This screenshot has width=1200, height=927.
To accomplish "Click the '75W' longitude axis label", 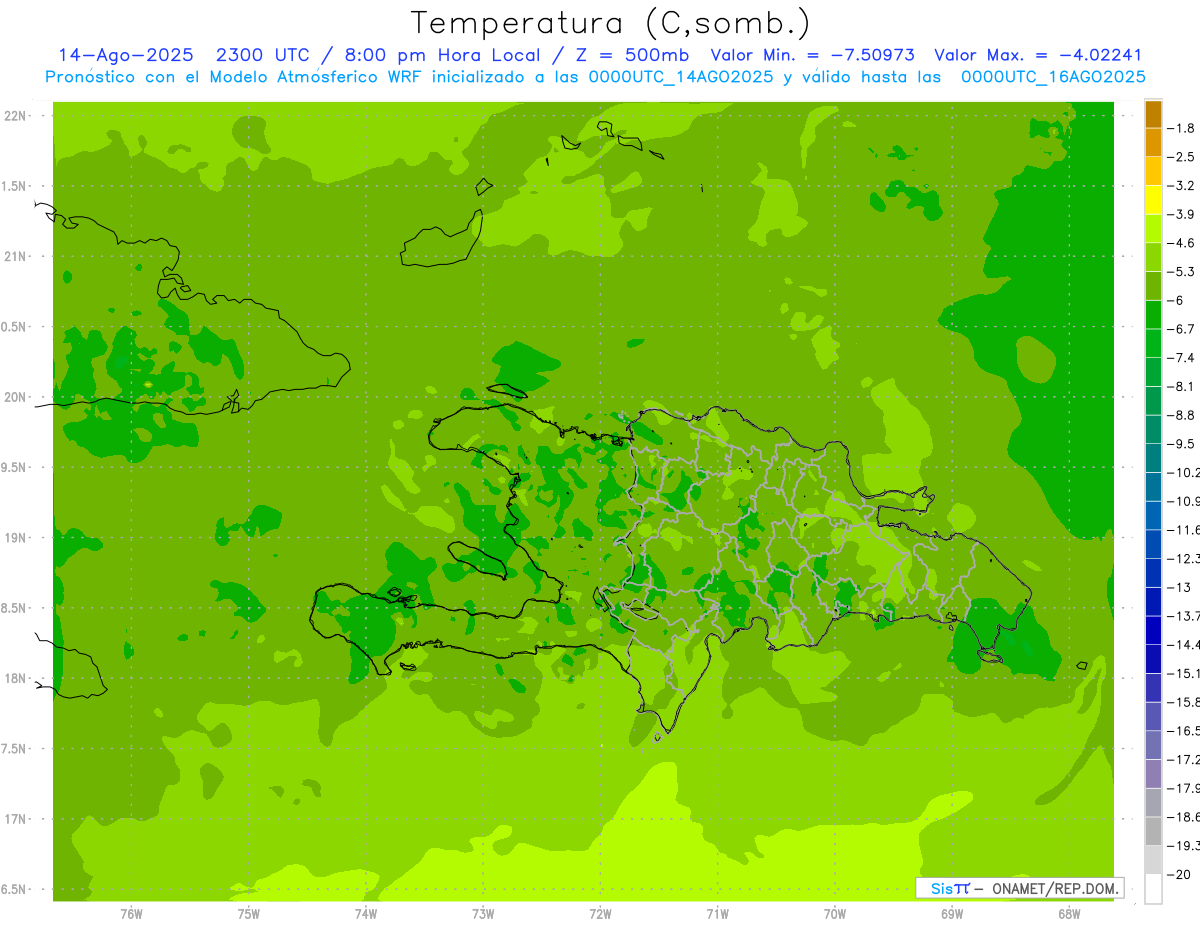I will 249,912.
